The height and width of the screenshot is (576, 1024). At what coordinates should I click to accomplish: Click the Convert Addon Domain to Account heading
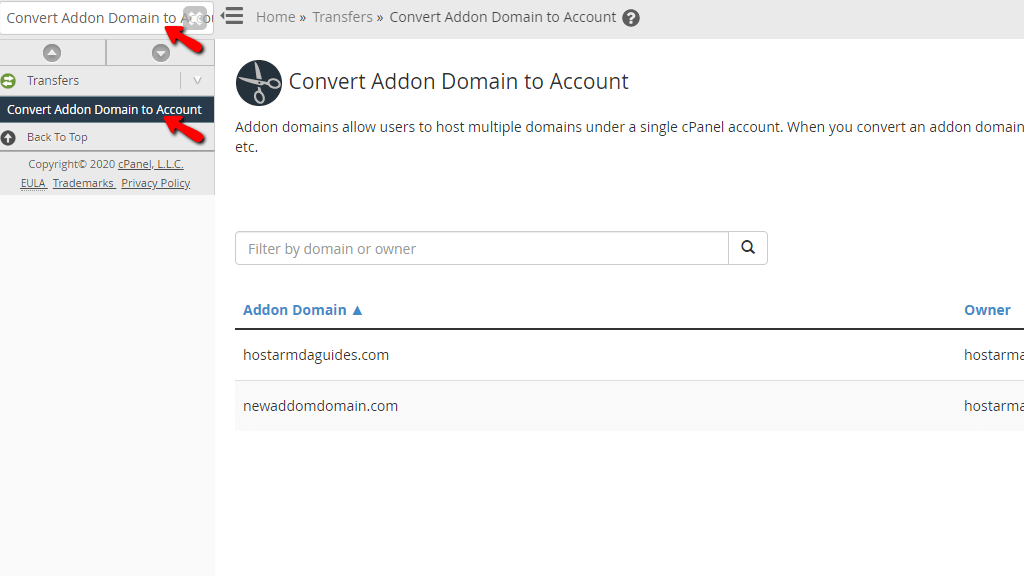click(x=458, y=82)
